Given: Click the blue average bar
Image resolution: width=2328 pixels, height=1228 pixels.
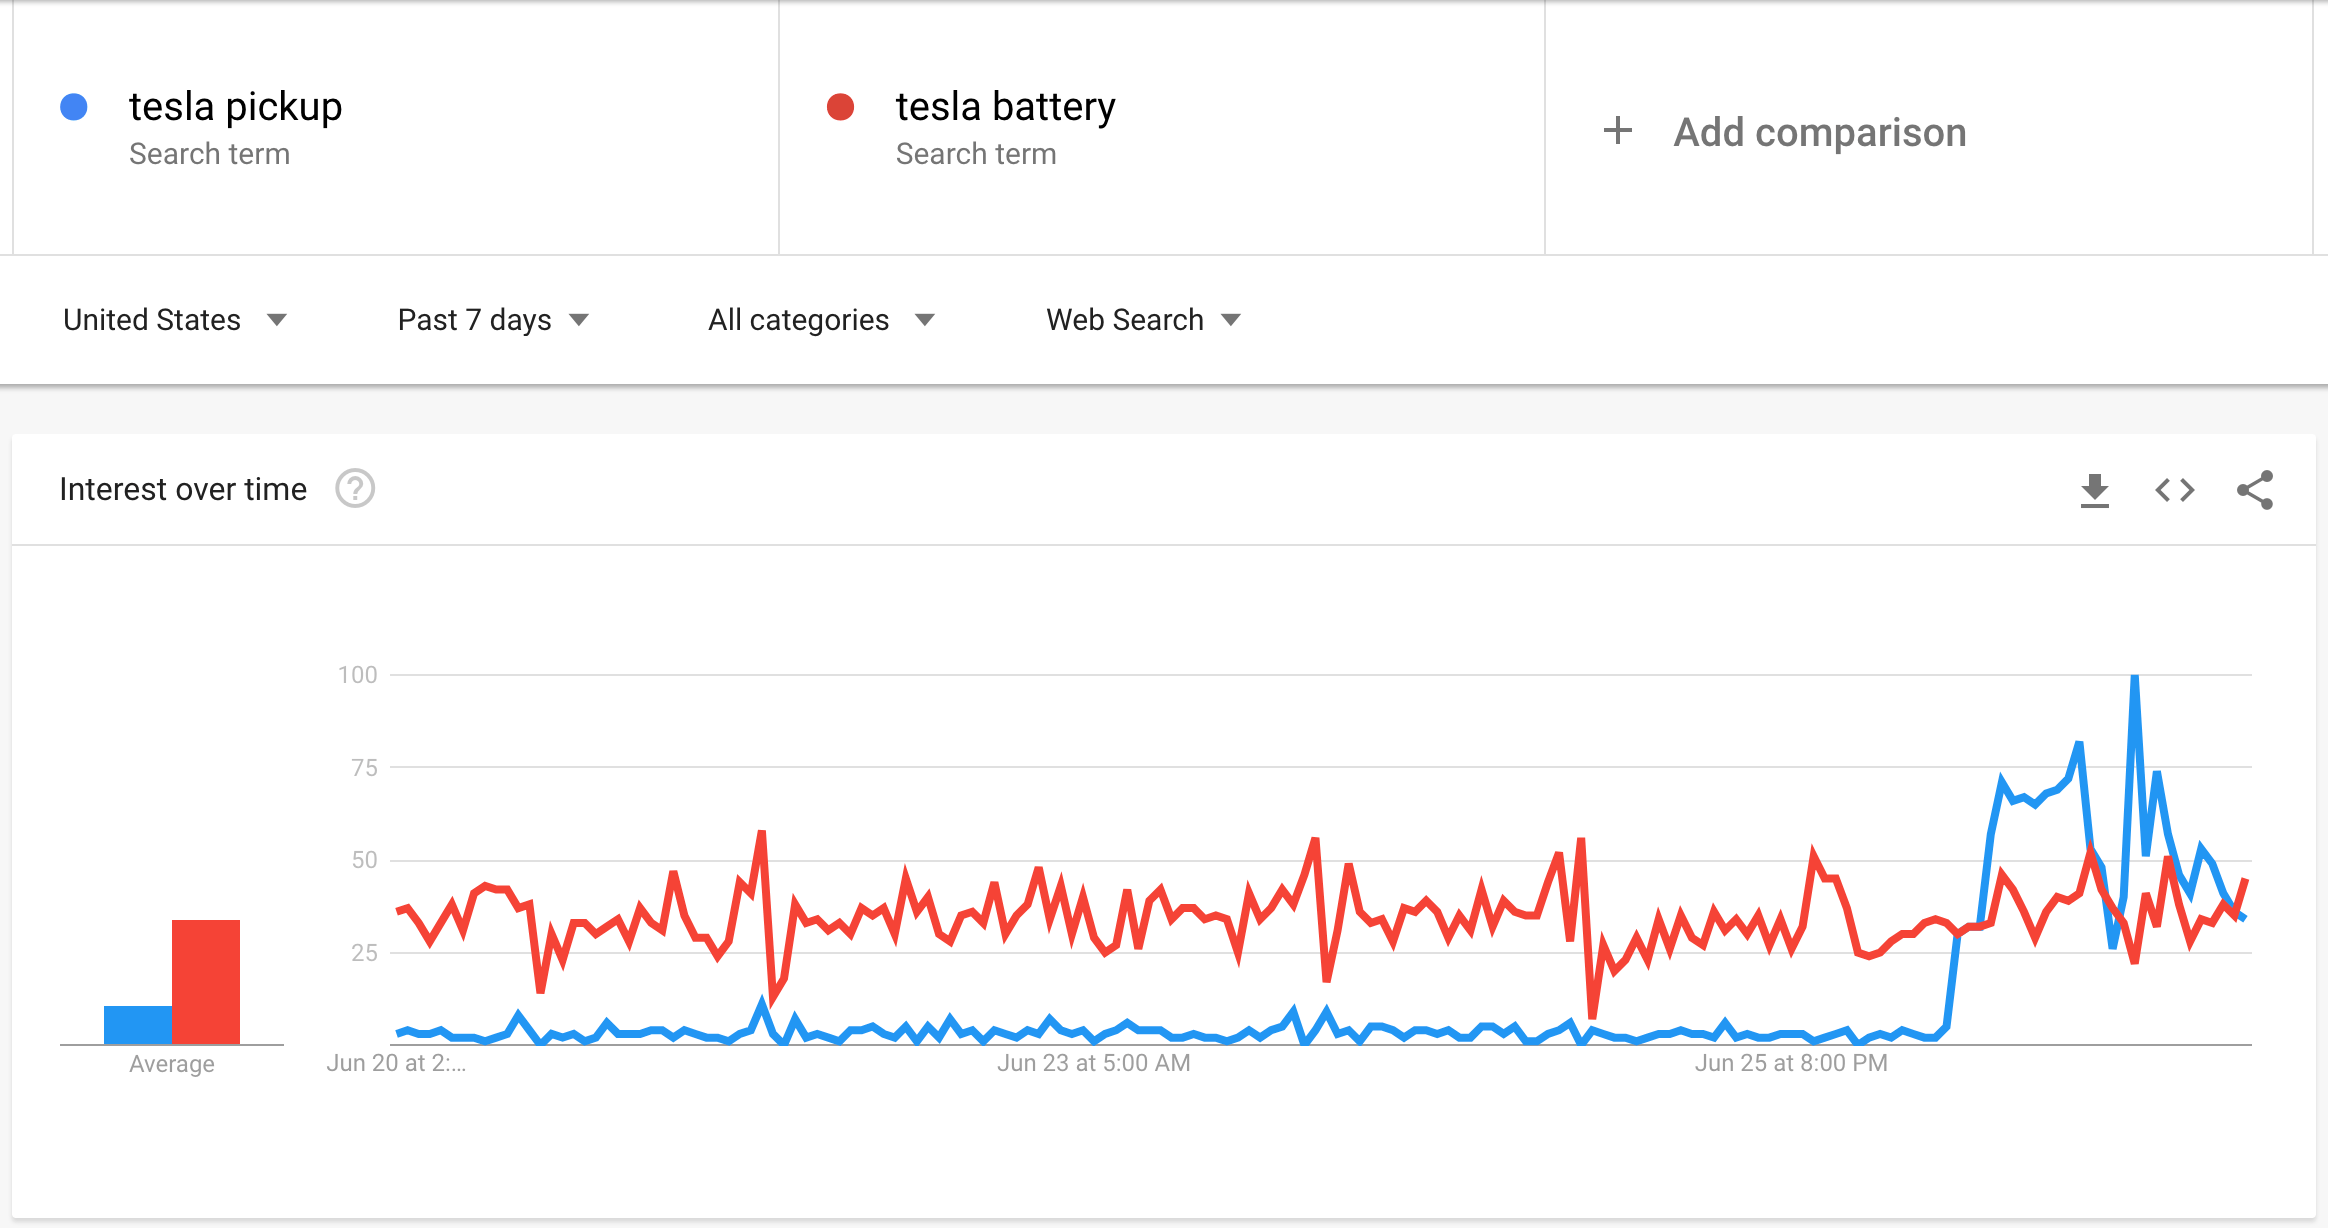Looking at the screenshot, I should [x=138, y=1025].
